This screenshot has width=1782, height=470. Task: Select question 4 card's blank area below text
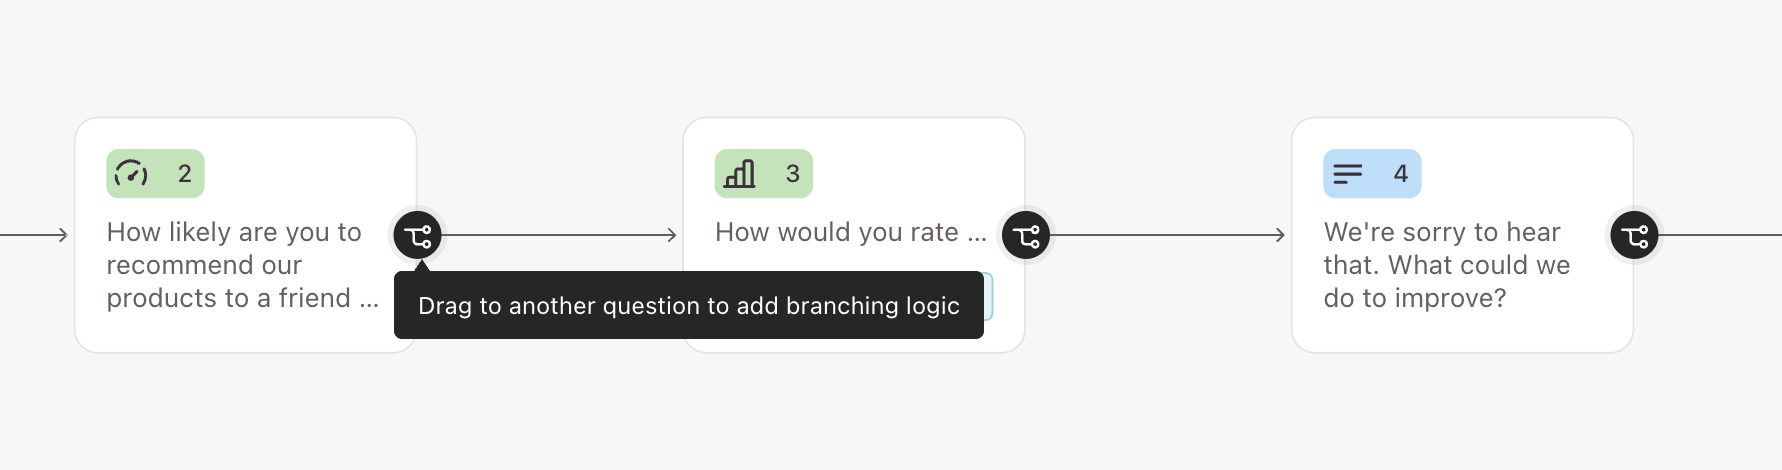click(x=1462, y=333)
